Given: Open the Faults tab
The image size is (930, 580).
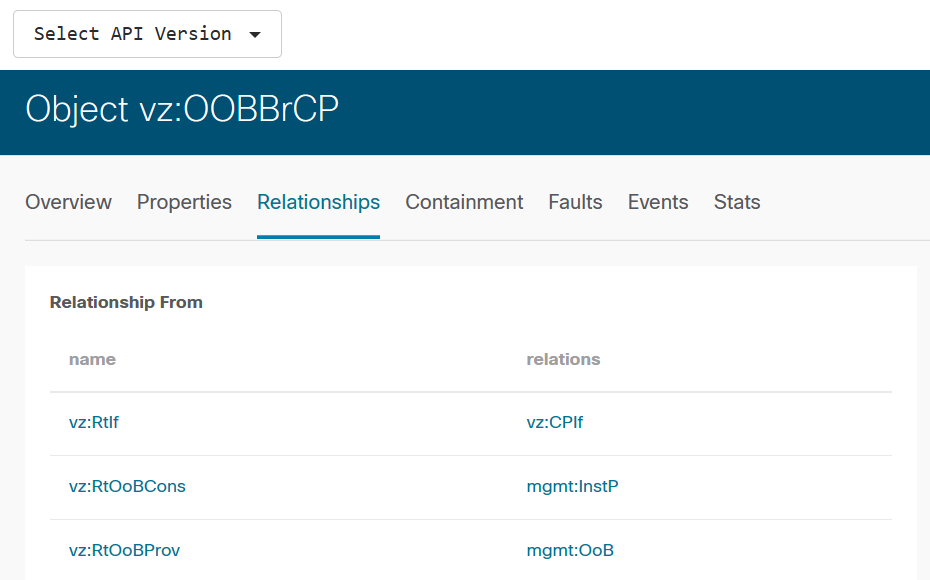Looking at the screenshot, I should click(575, 202).
